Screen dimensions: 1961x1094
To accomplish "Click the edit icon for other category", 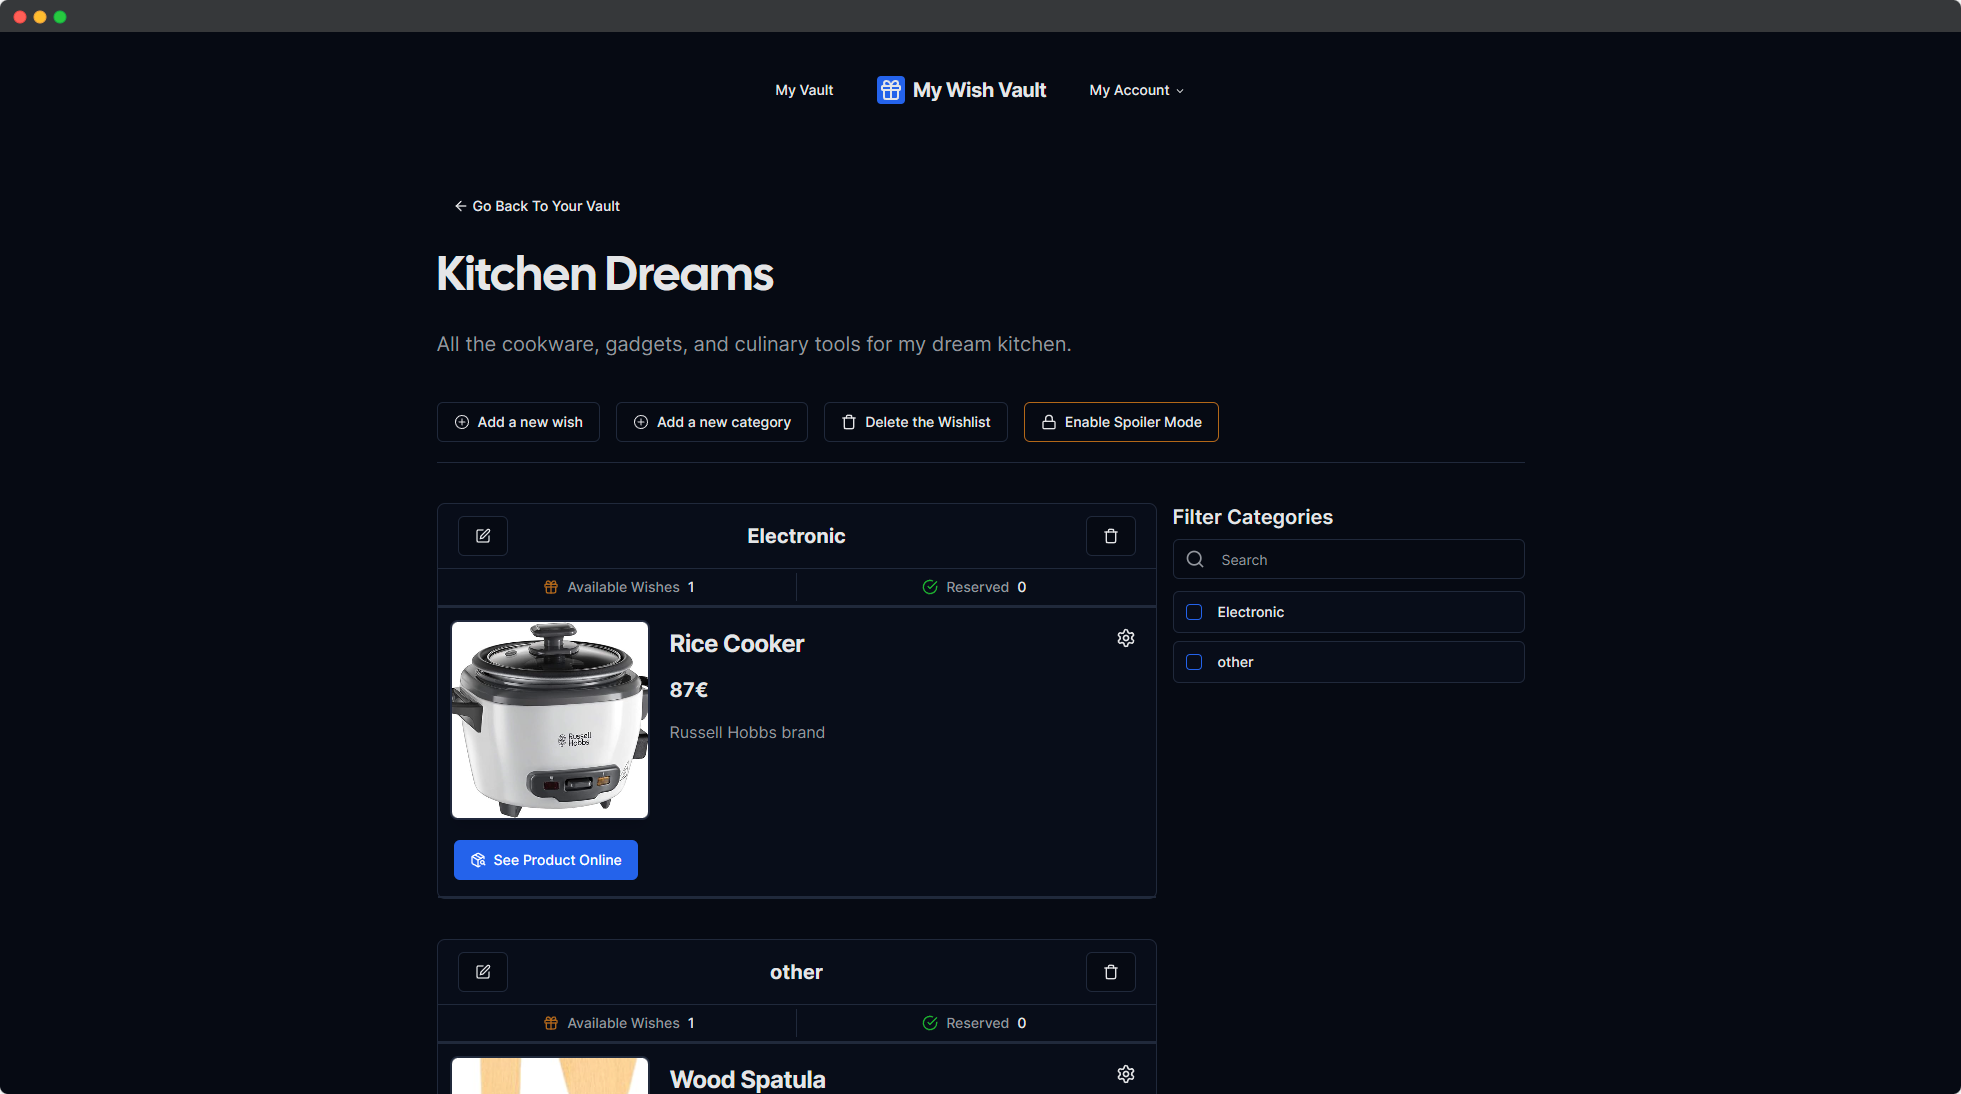I will coord(483,972).
